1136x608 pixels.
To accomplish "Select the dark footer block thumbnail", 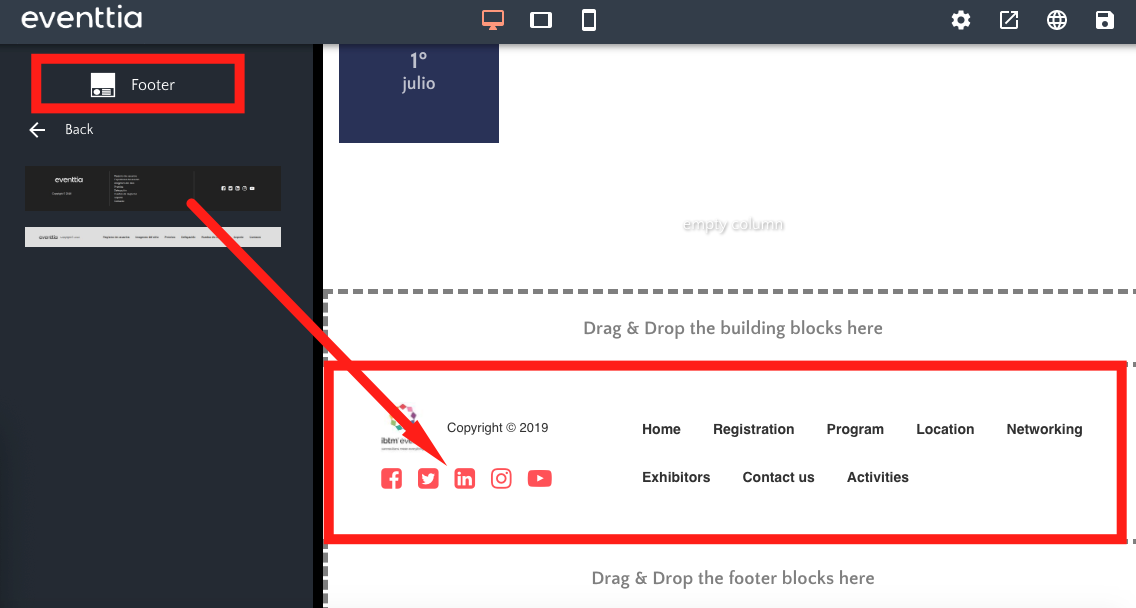I will [152, 188].
